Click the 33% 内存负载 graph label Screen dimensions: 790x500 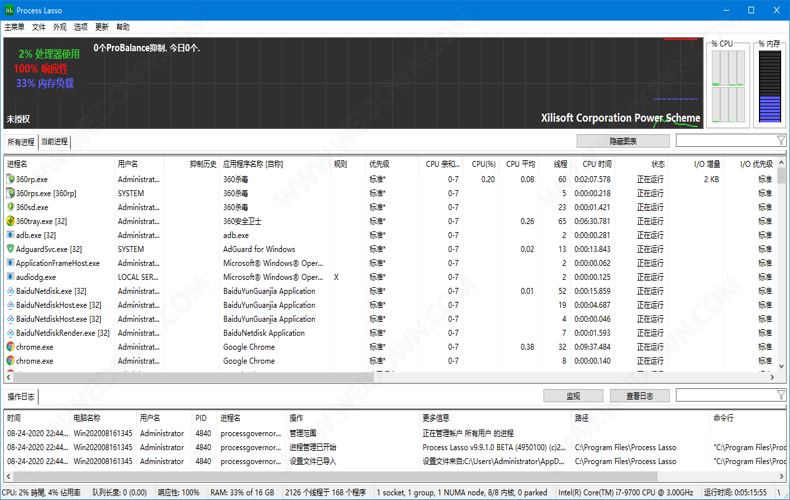[45, 83]
